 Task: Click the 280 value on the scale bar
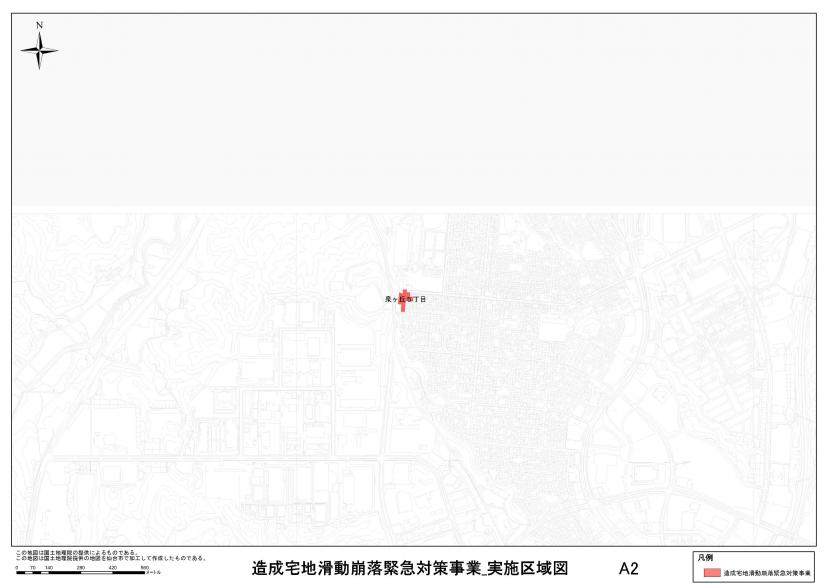(81, 568)
